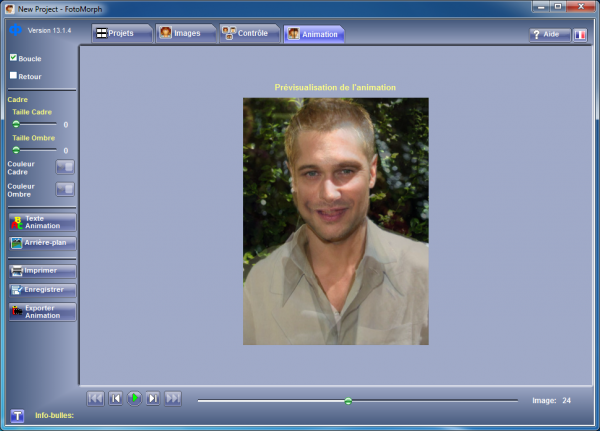
Task: Open the Couleur Cadre color picker
Action: [65, 166]
